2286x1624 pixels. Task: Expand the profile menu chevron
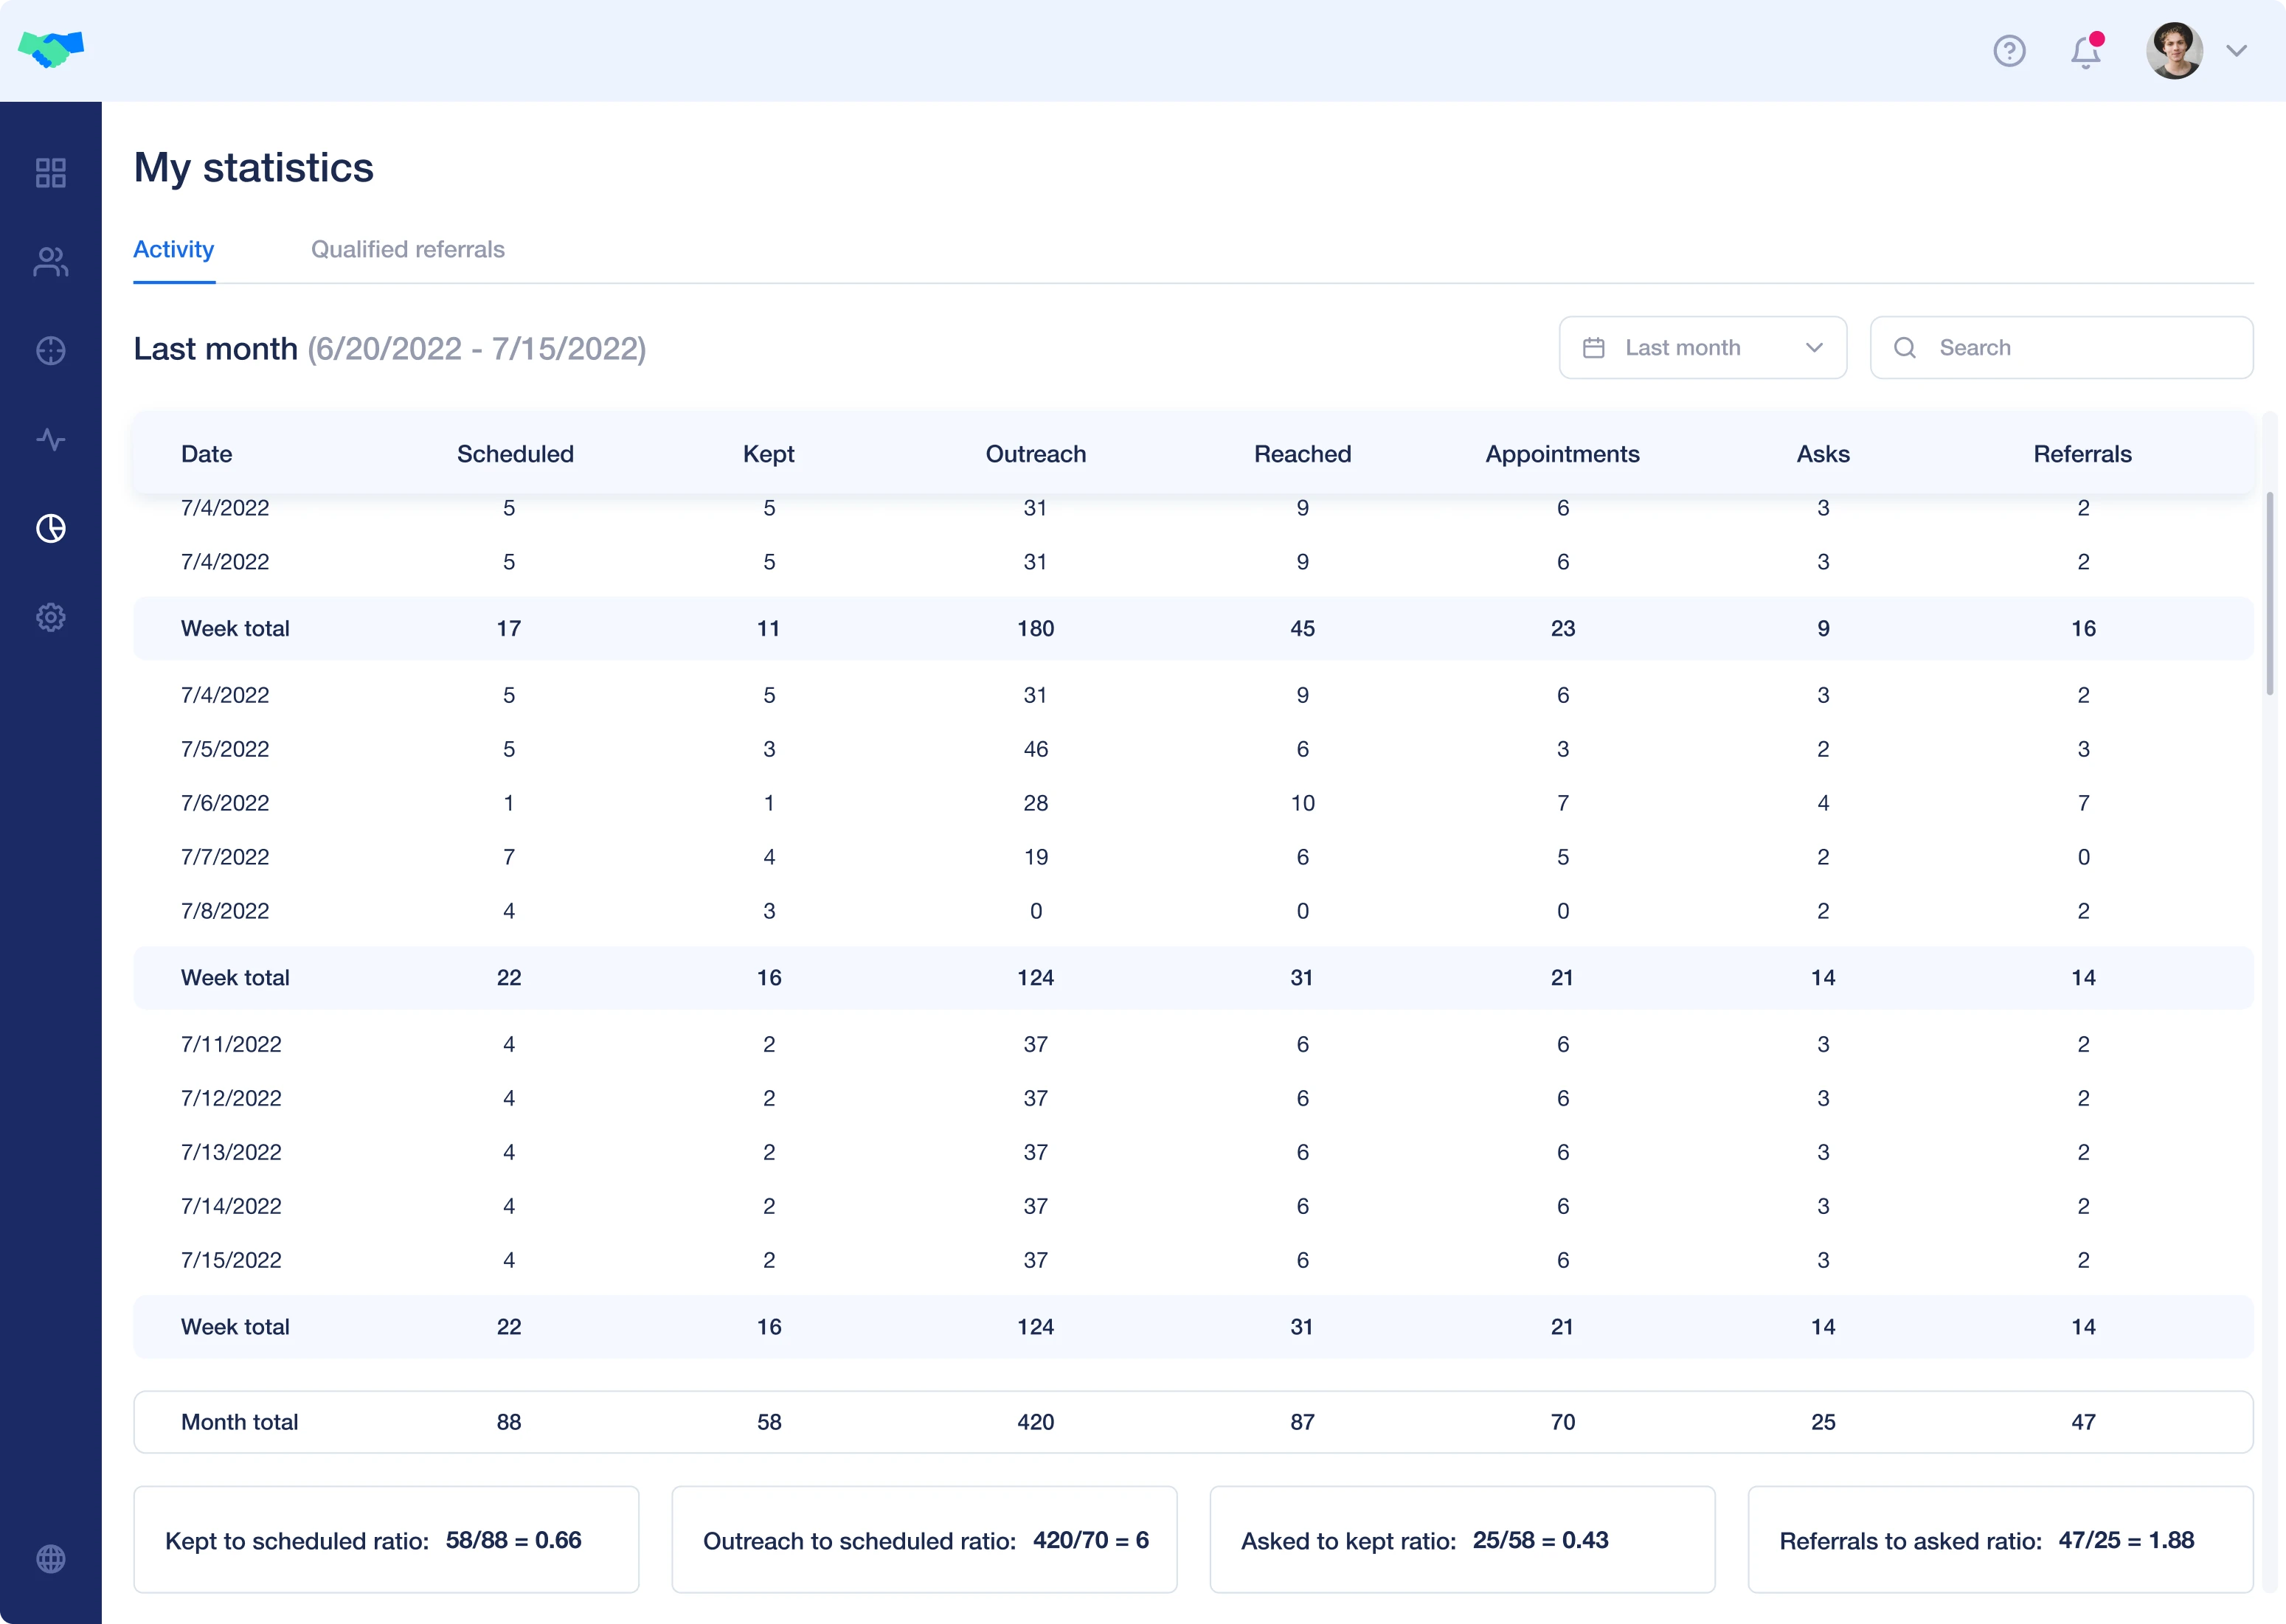point(2237,51)
